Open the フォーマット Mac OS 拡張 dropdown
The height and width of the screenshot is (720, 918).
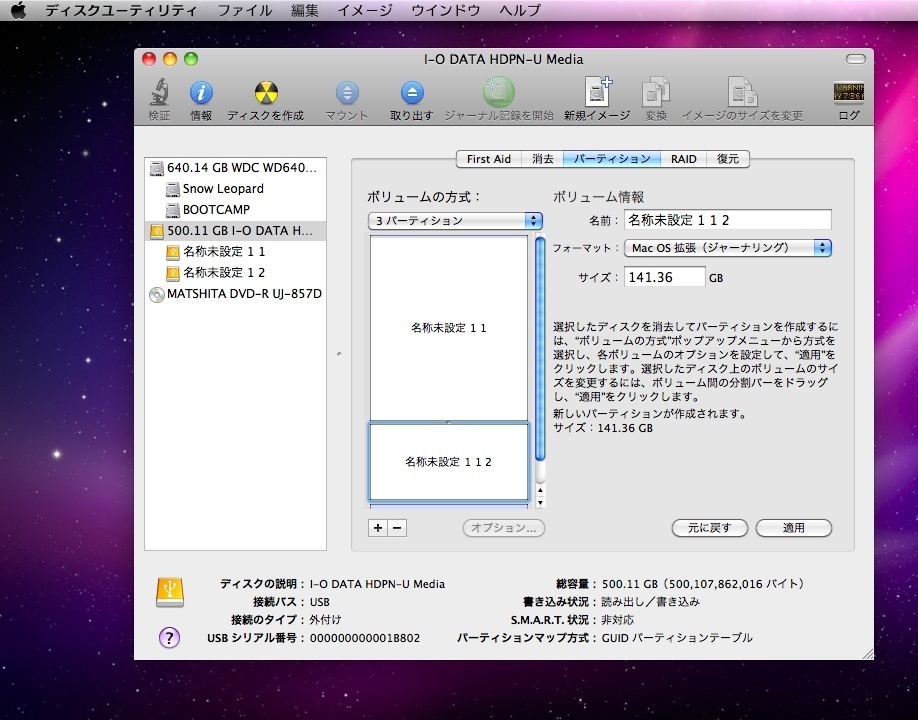pos(727,248)
